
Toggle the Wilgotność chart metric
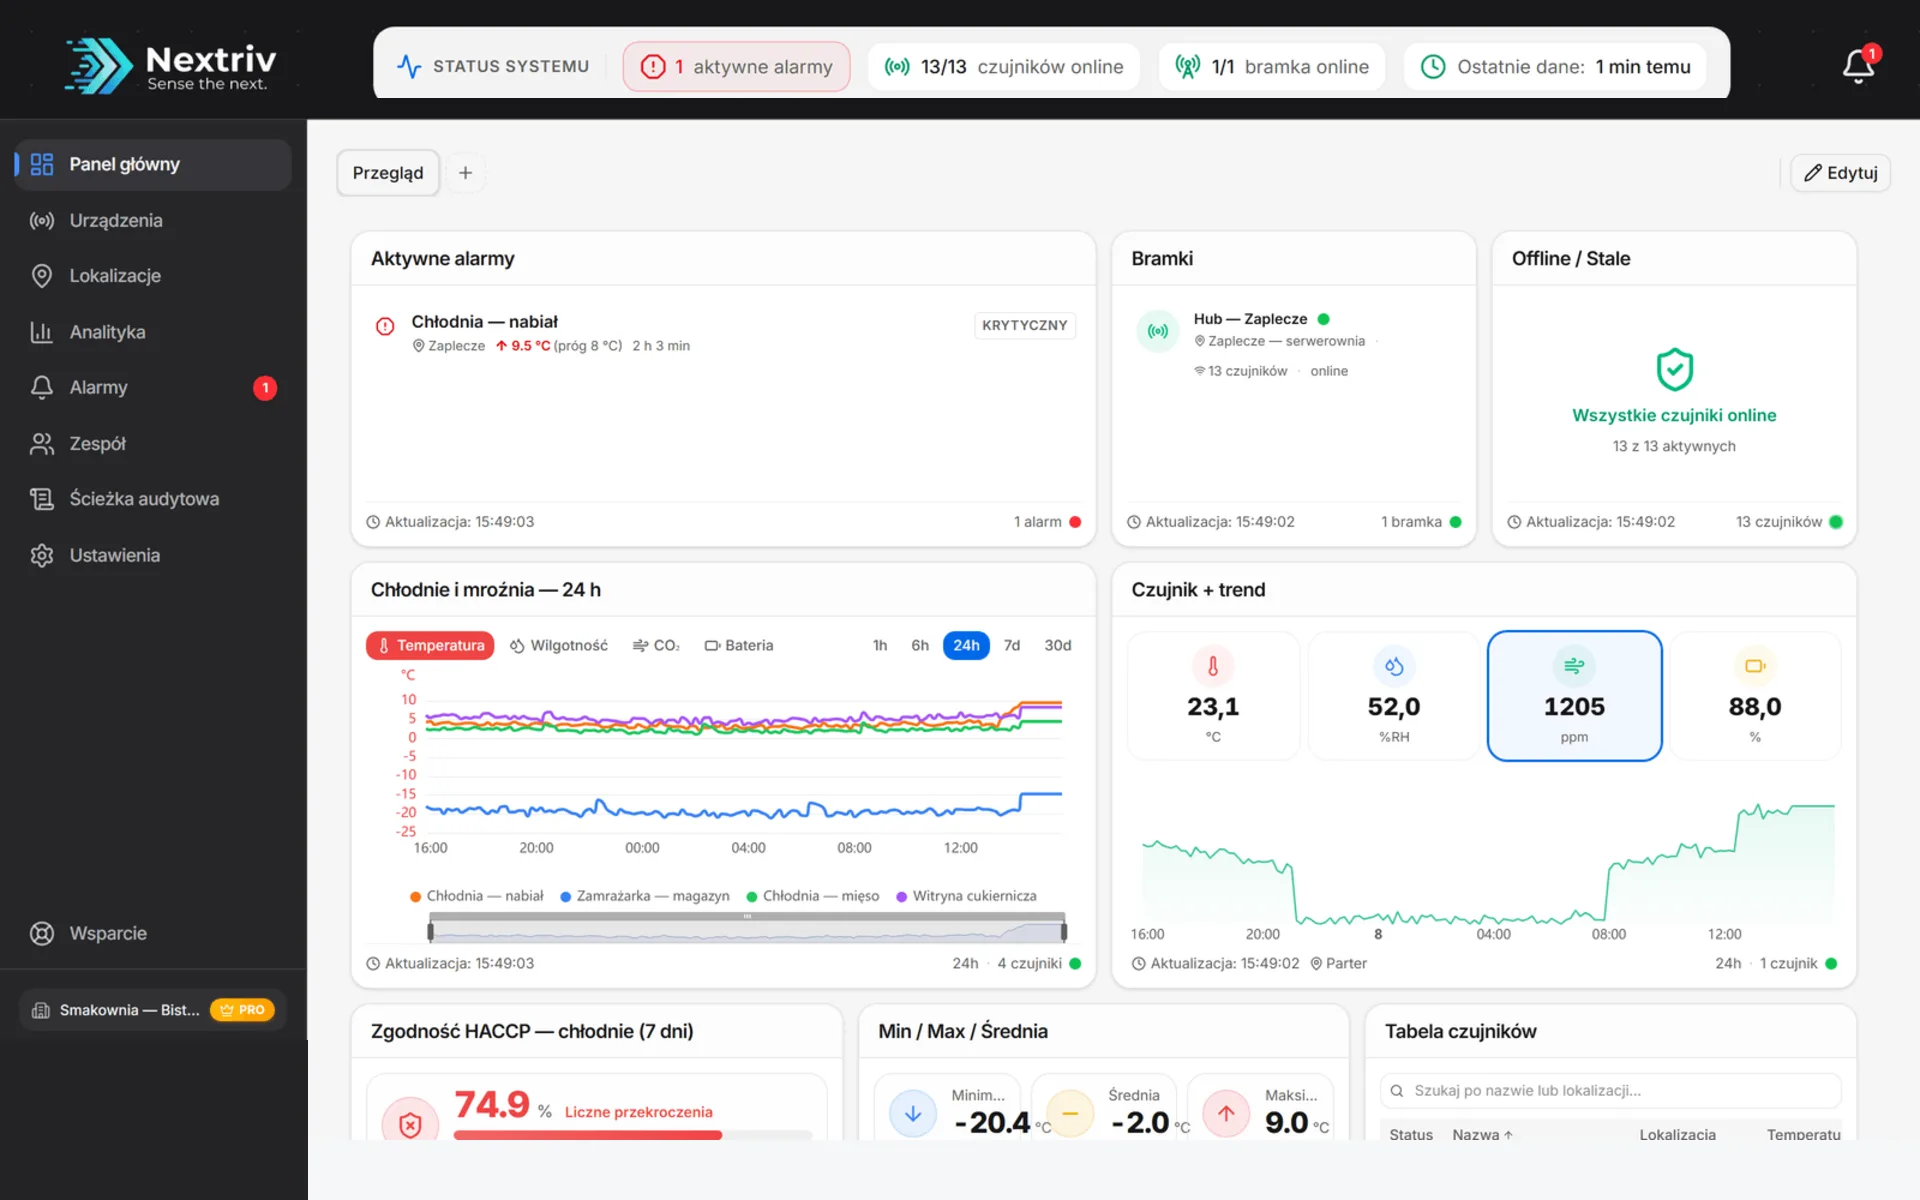click(559, 646)
